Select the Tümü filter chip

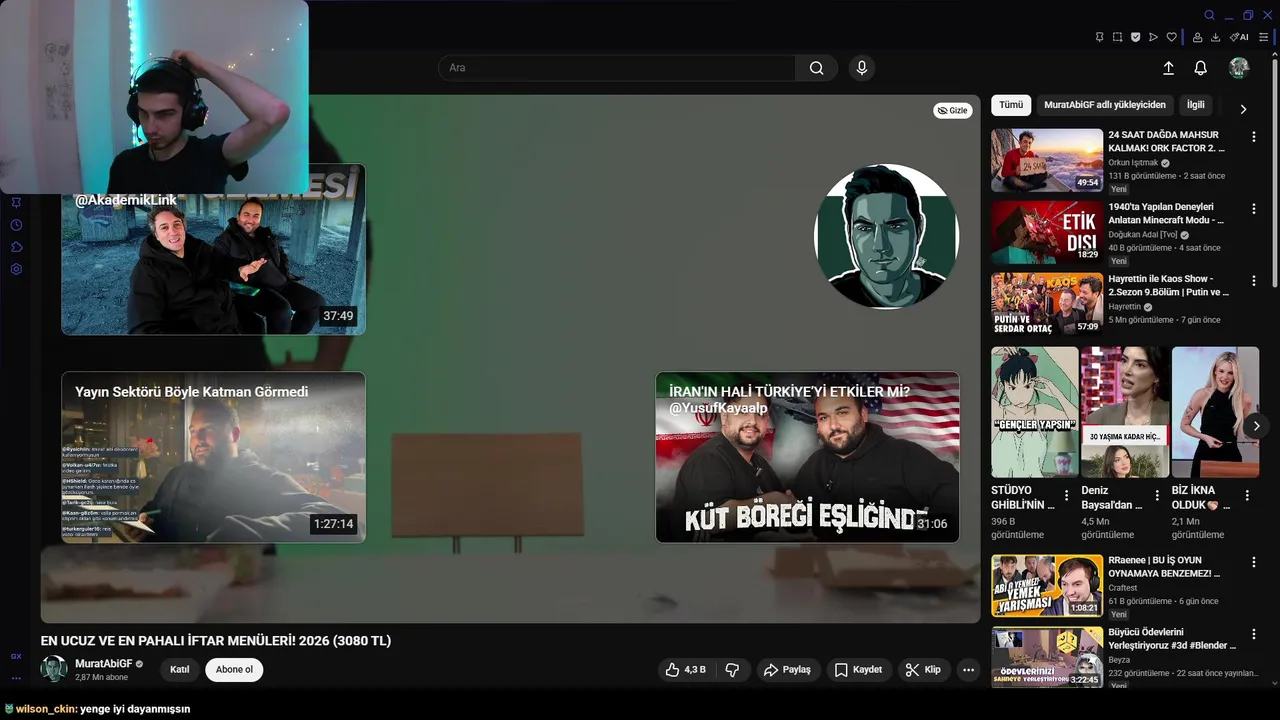(1011, 105)
